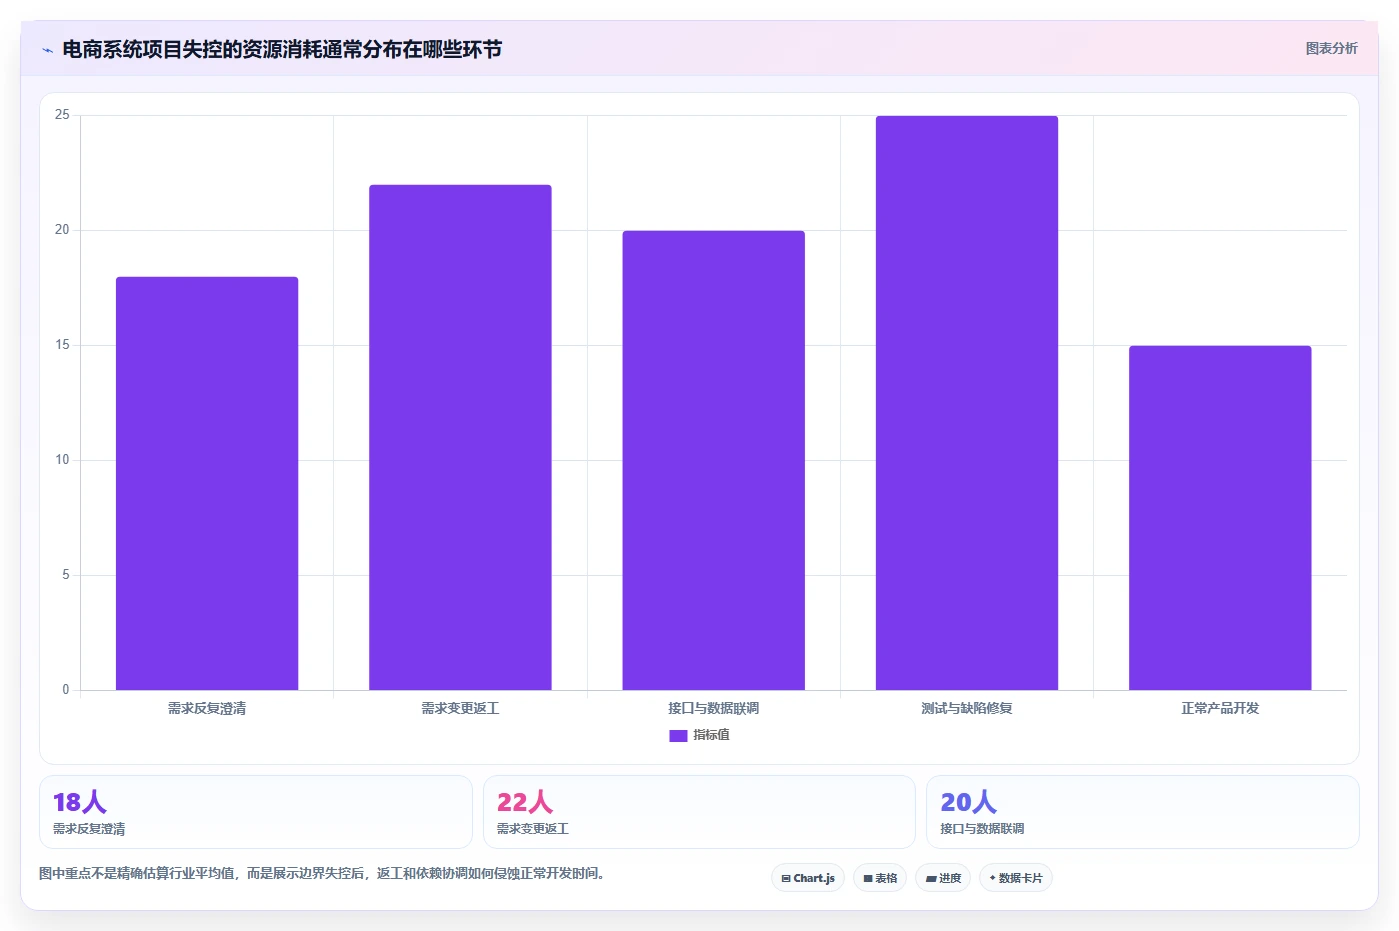
Task: Click the y-axis value 20
Action: (62, 230)
